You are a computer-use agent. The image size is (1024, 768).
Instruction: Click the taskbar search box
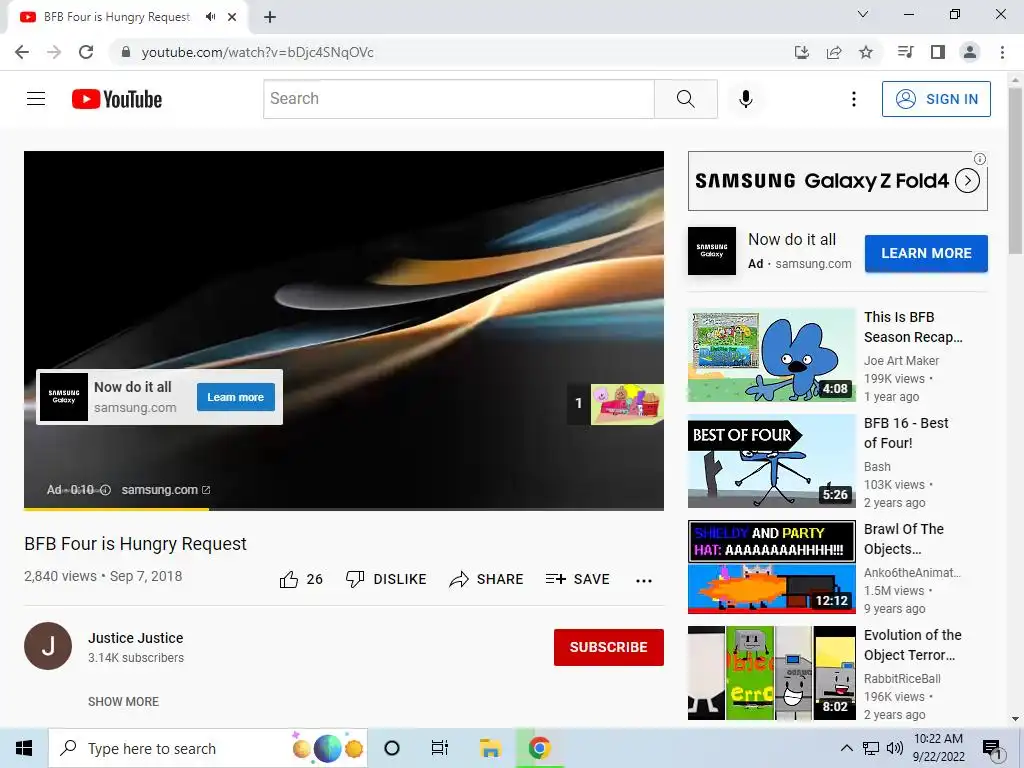tap(208, 748)
